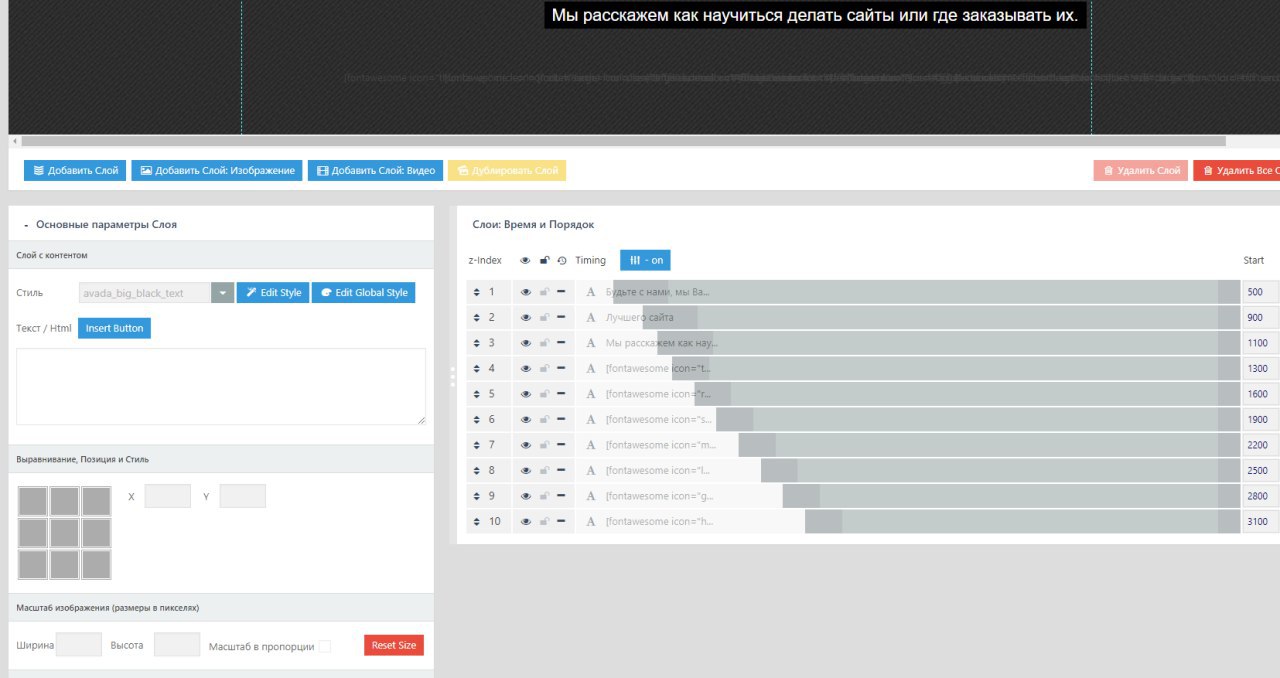
Task: Select center cell of alignment grid
Action: click(x=65, y=533)
